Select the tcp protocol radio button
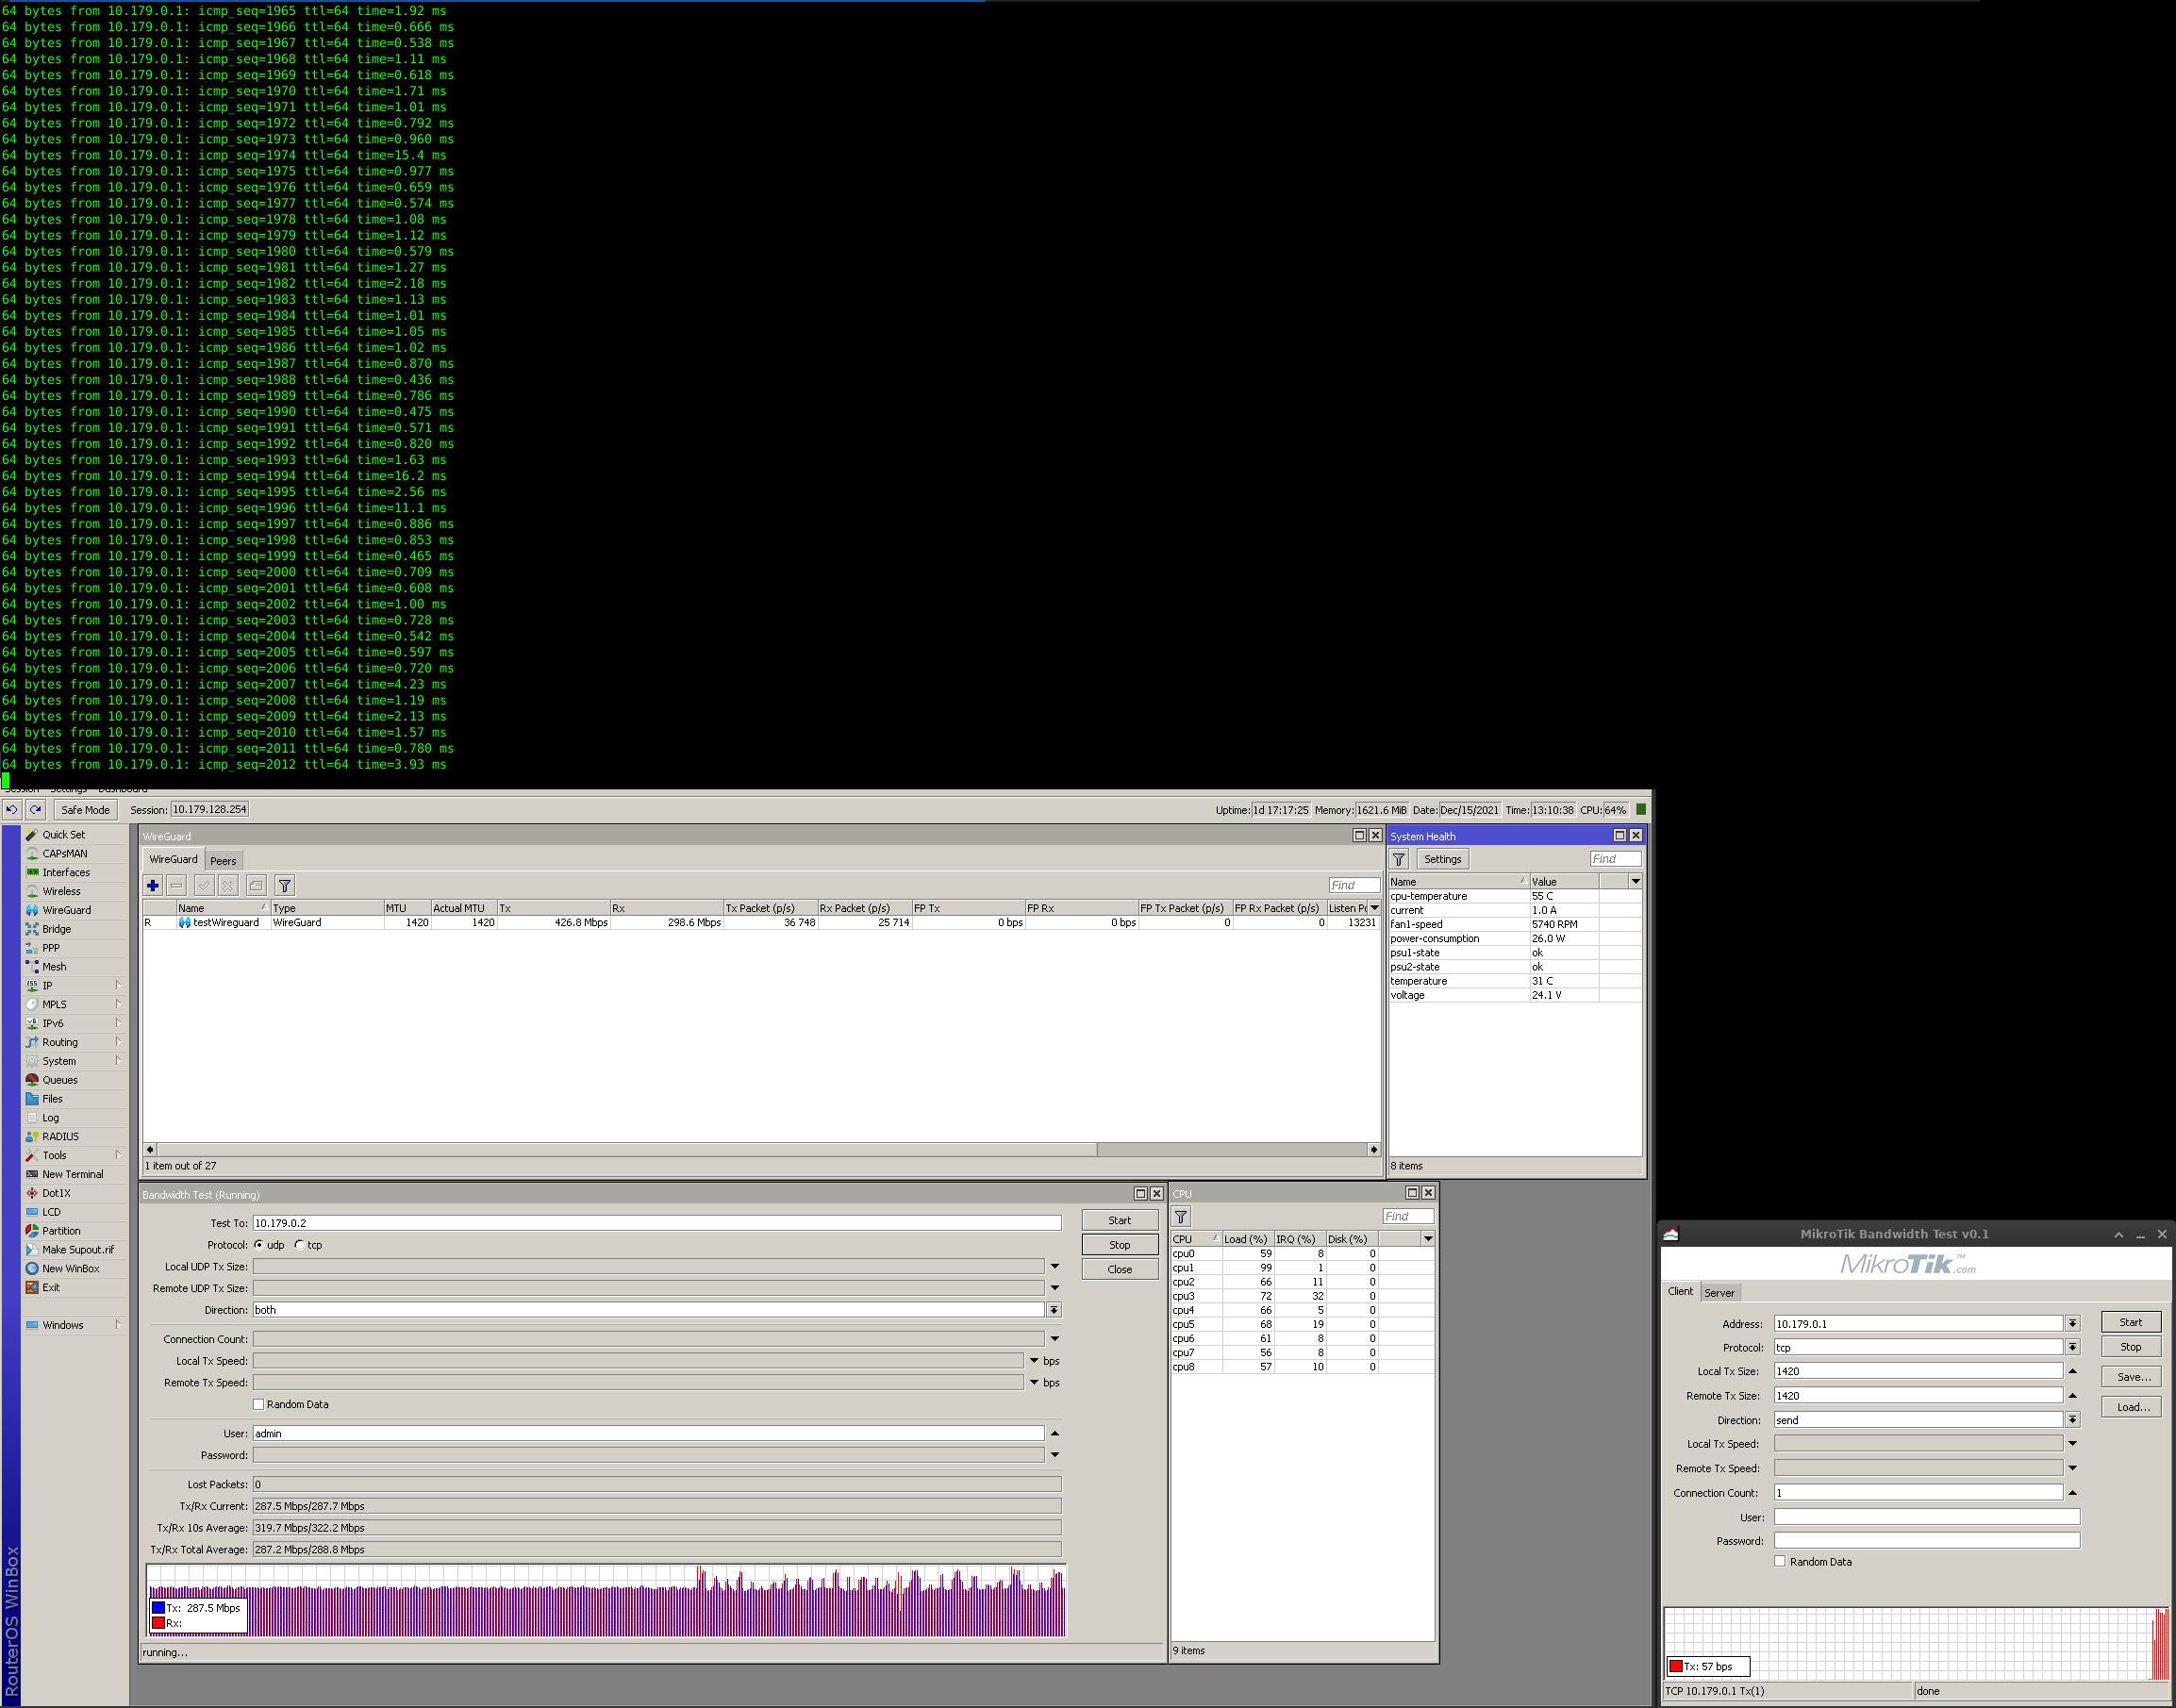 coord(300,1245)
